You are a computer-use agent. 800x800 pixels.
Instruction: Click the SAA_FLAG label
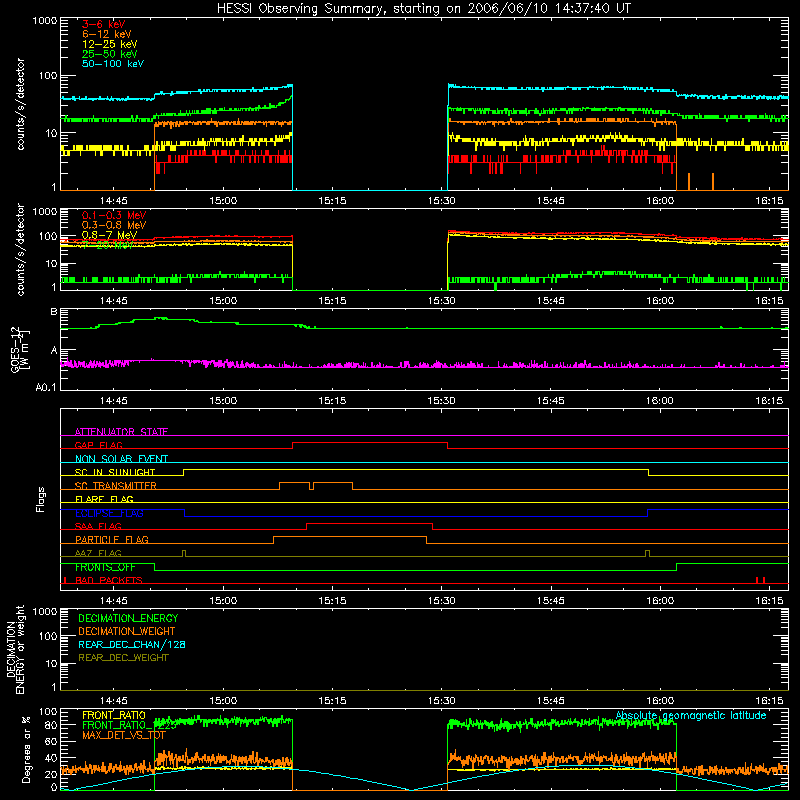[98, 526]
